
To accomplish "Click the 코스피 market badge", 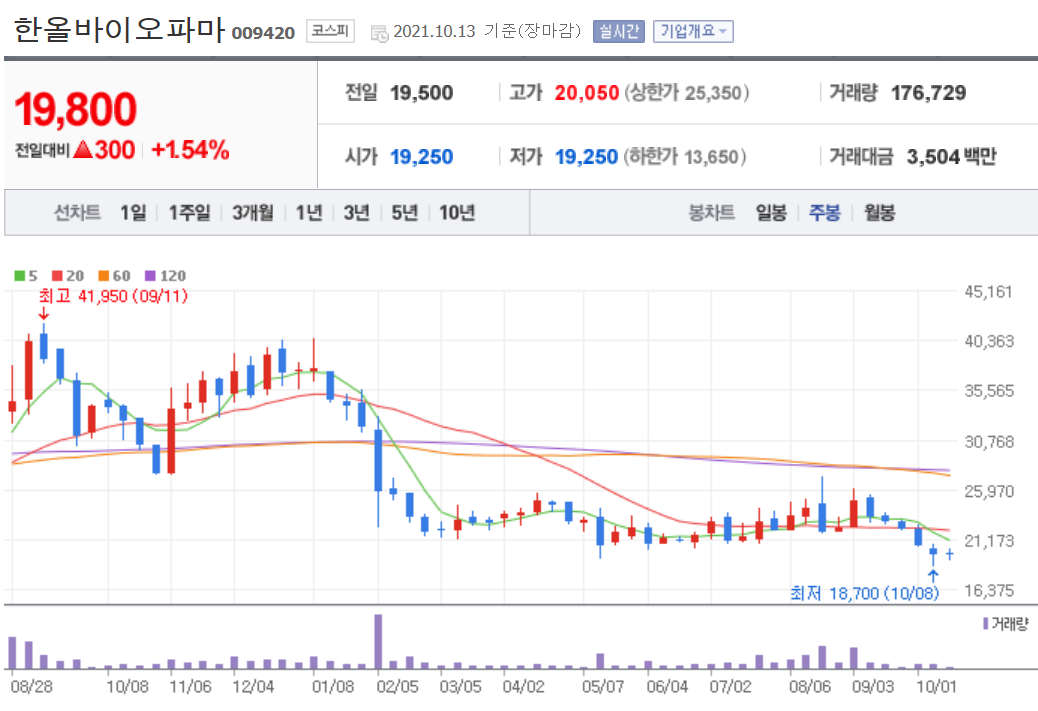I will pos(330,30).
